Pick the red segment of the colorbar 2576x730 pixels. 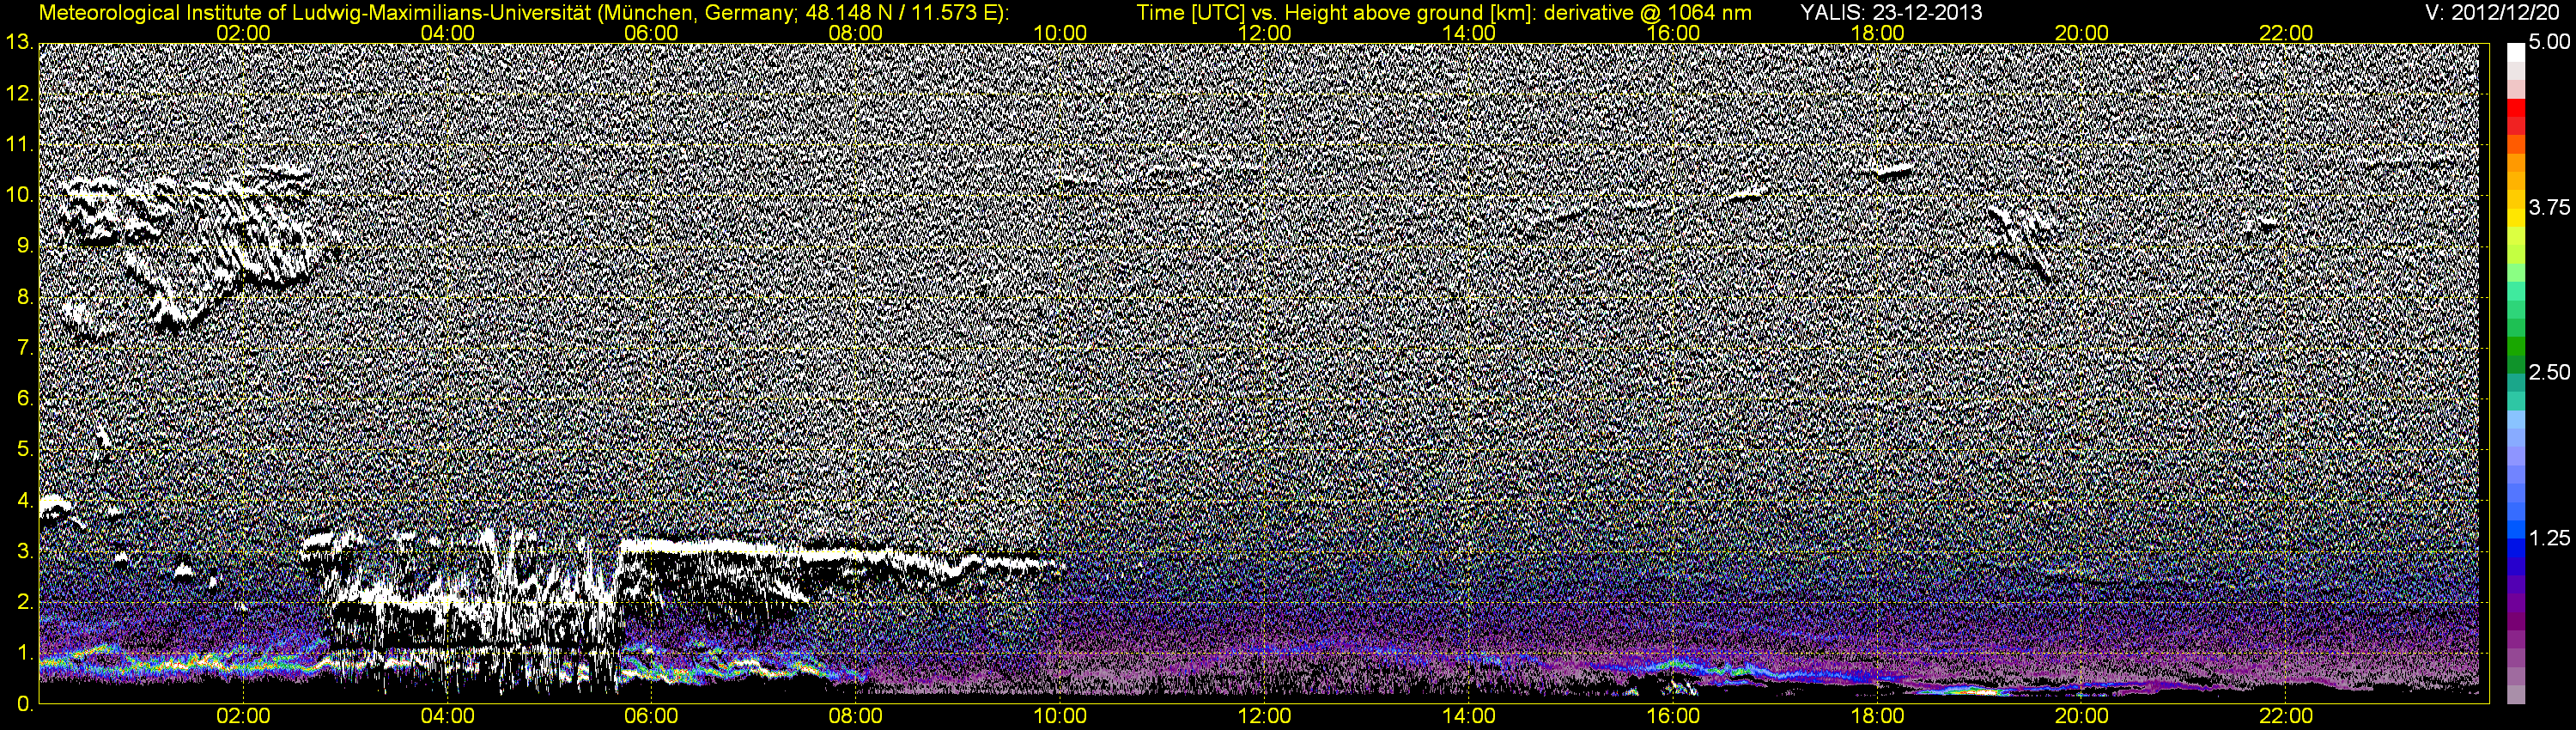pyautogui.click(x=2516, y=108)
